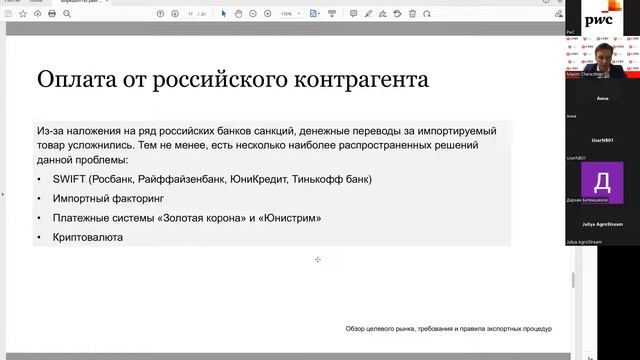The height and width of the screenshot is (360, 640).
Task: Click the stamp tool icon
Action: click(x=397, y=14)
